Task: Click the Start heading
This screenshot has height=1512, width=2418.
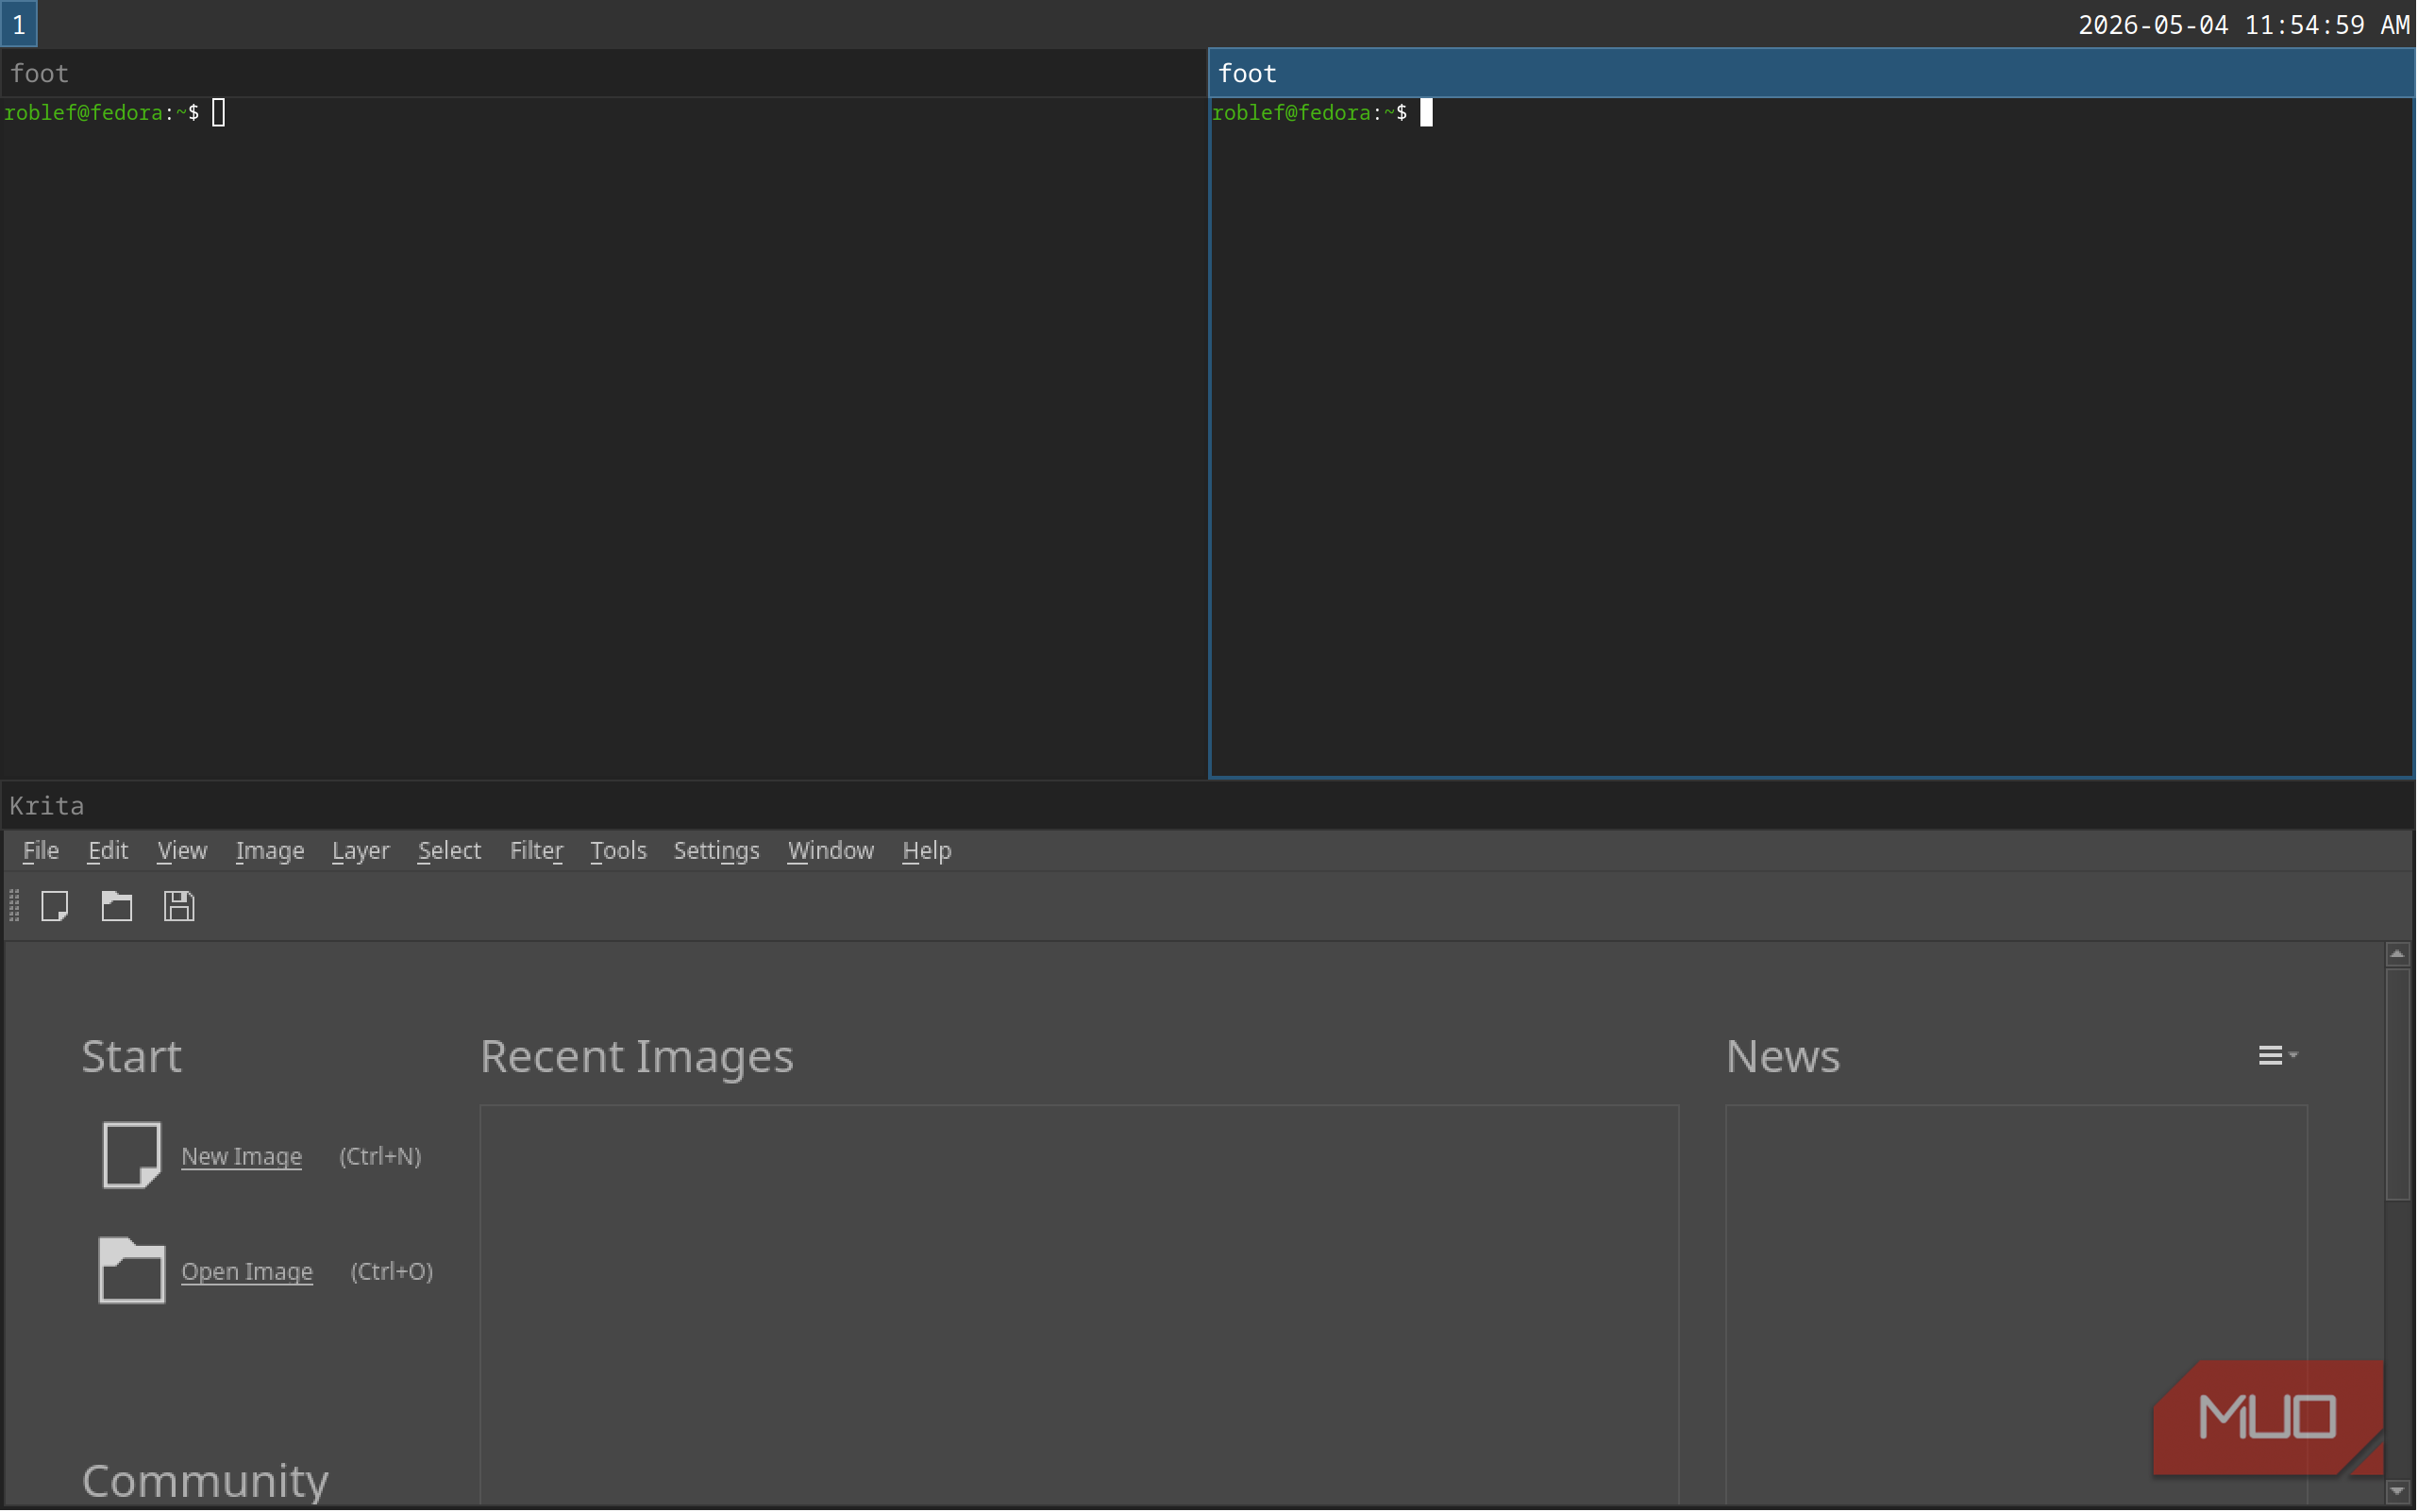Action: coord(132,1057)
